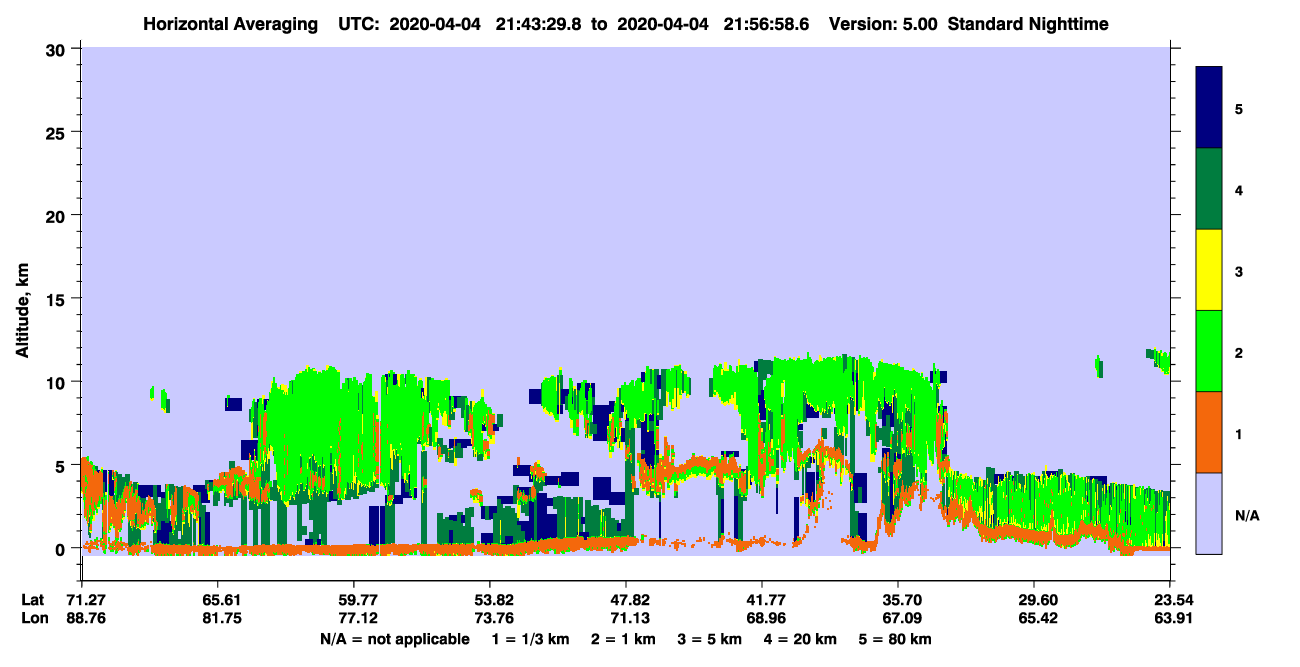This screenshot has width=1300, height=667.
Task: Click latitude value 41.77
Action: pyautogui.click(x=762, y=600)
